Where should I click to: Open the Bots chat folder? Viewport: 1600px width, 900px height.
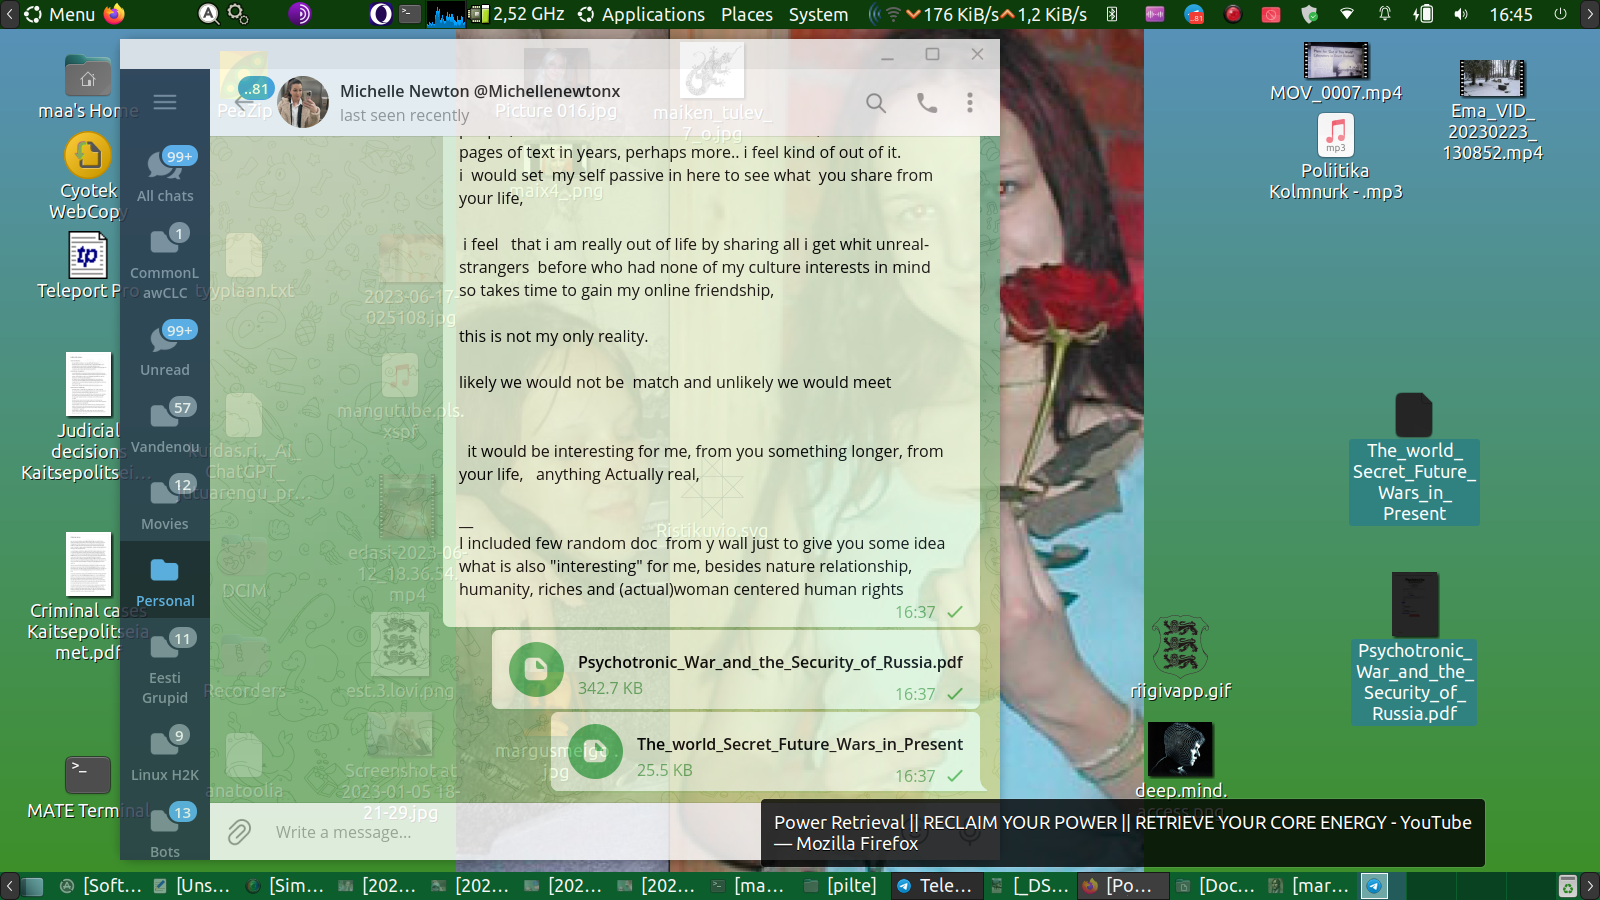point(165,831)
